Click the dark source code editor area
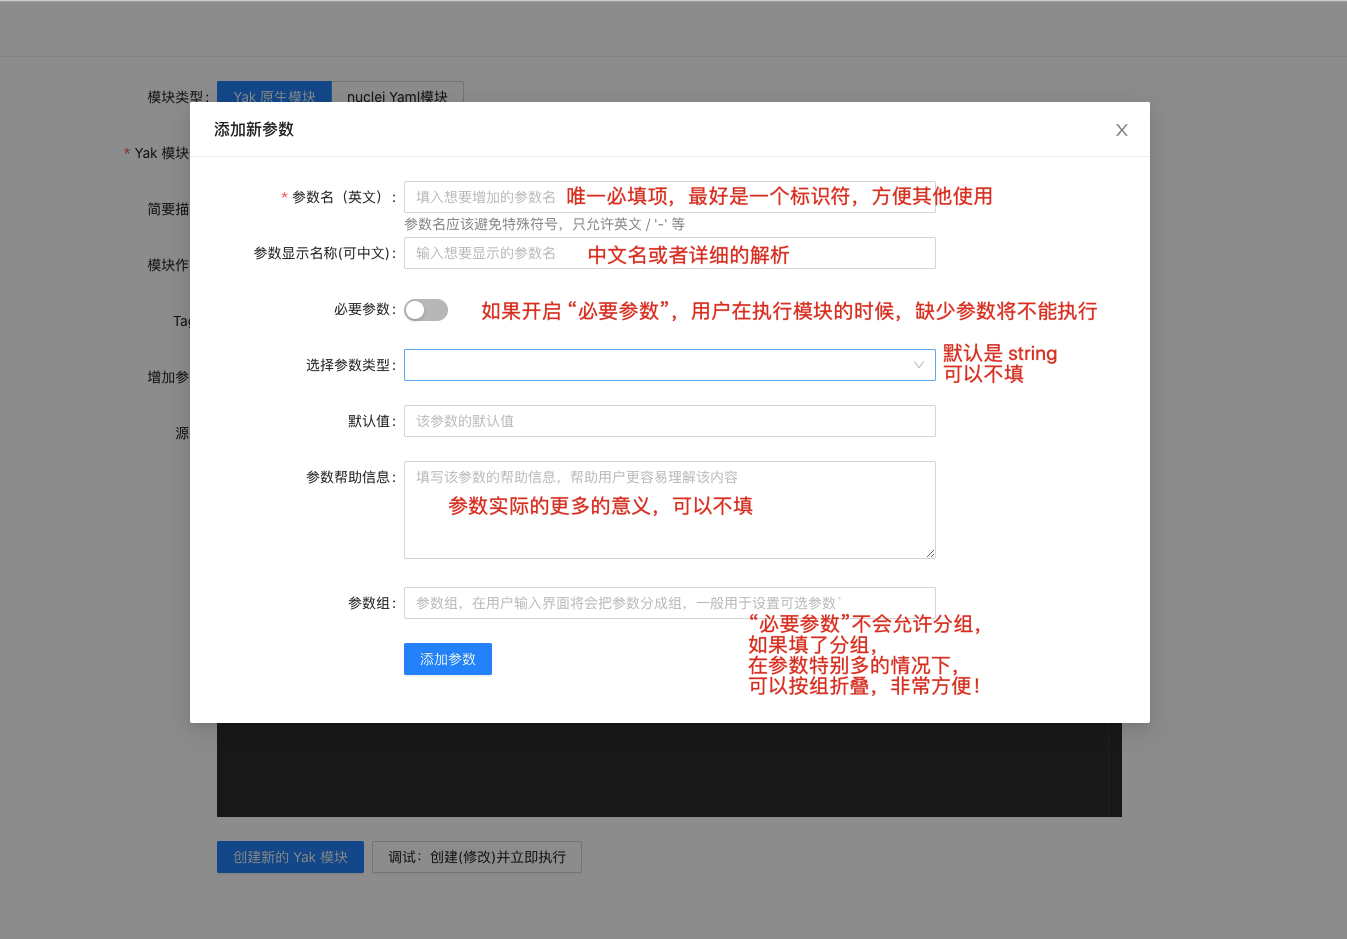The height and width of the screenshot is (939, 1347). click(x=660, y=770)
